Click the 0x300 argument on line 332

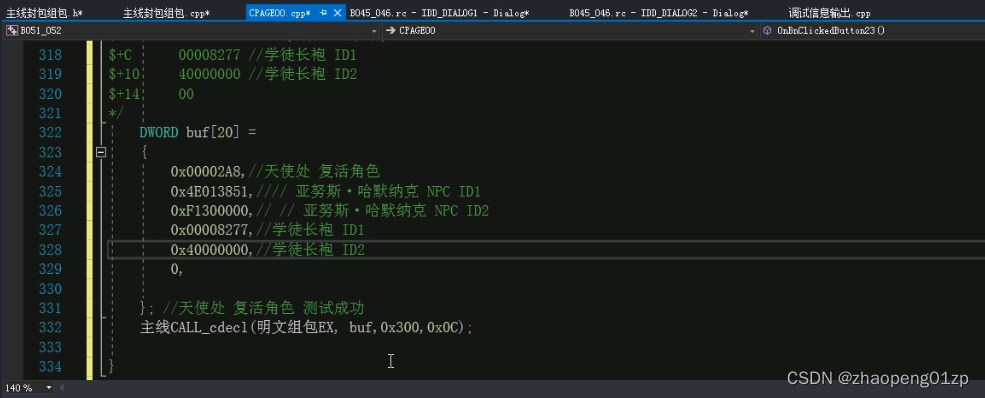401,328
